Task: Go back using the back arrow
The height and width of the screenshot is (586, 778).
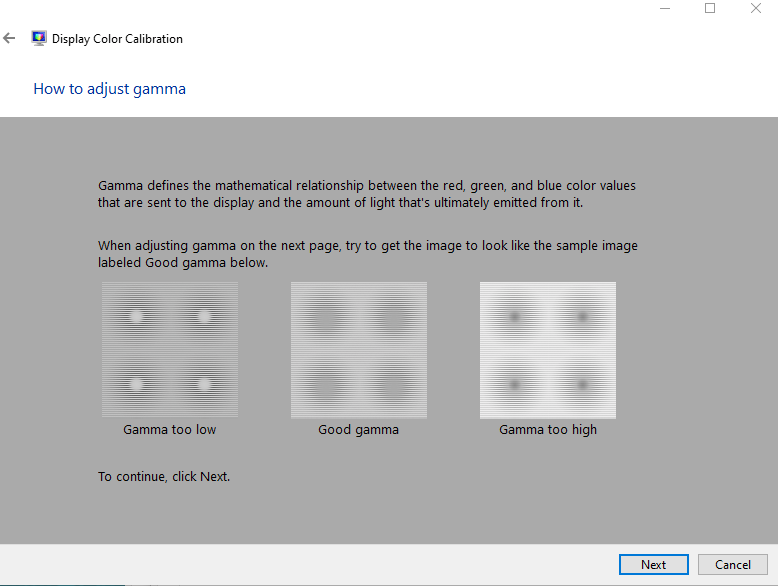Action: (x=9, y=38)
